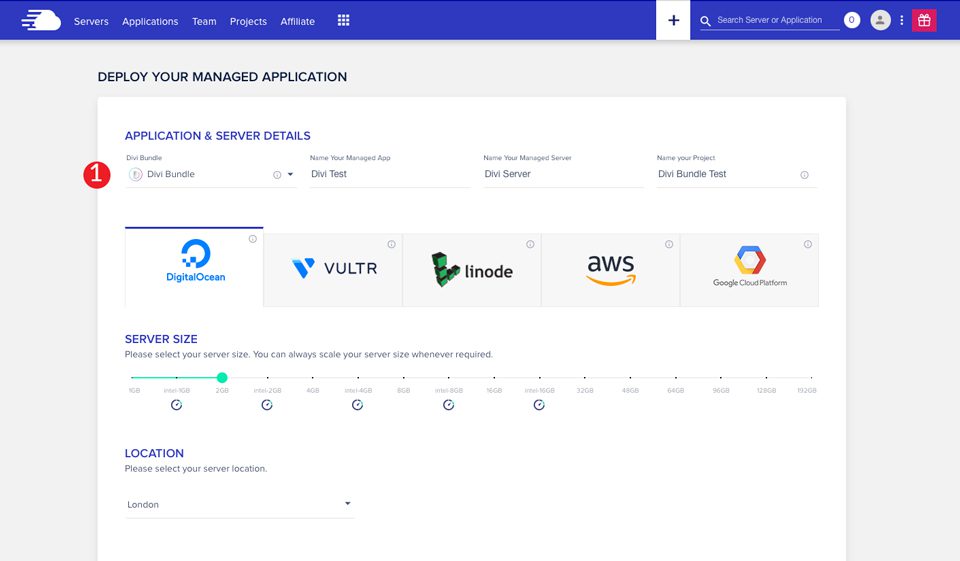The width and height of the screenshot is (960, 561).
Task: Select Google Cloud Platform provider
Action: (749, 268)
